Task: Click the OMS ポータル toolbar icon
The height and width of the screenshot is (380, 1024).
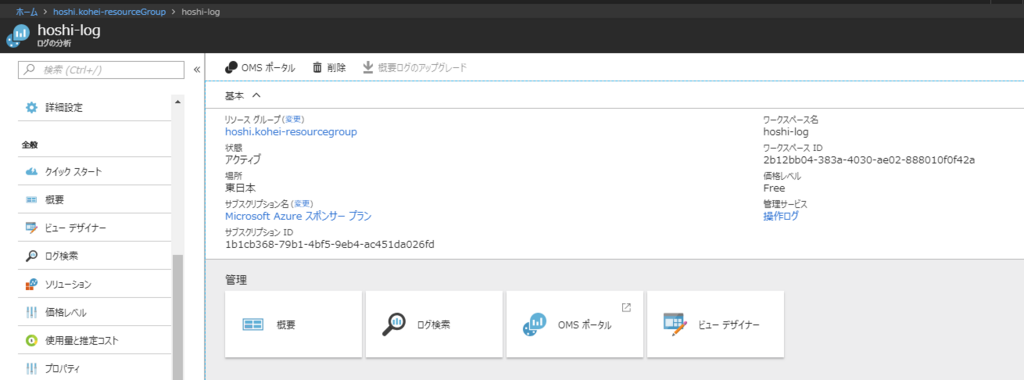Action: coord(231,67)
